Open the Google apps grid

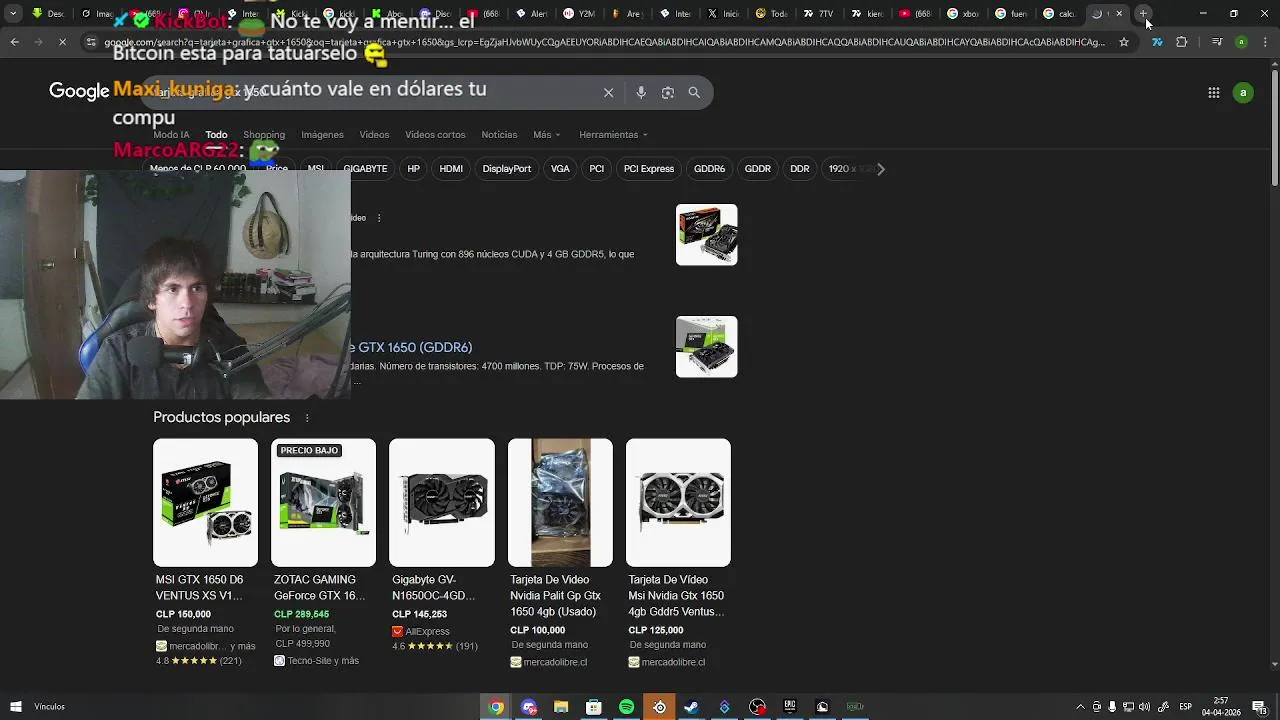coord(1213,92)
